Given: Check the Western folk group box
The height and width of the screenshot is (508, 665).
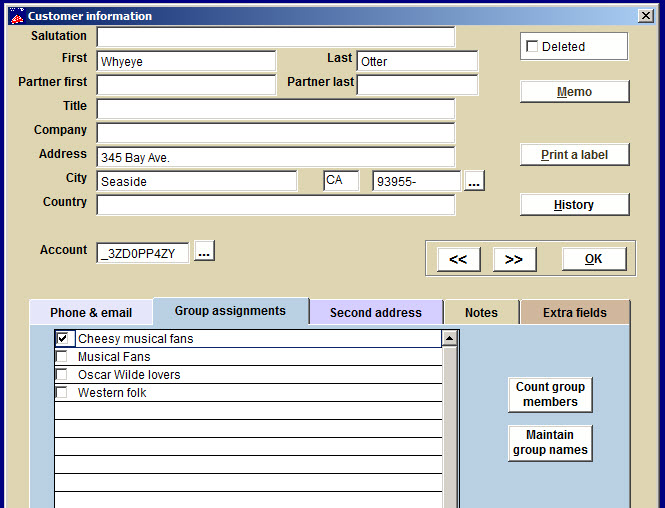Looking at the screenshot, I should (x=61, y=392).
